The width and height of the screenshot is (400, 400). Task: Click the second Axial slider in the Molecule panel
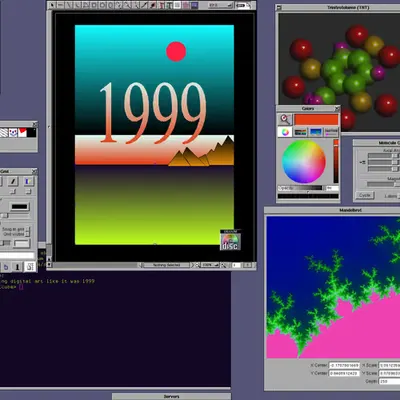pos(384,162)
